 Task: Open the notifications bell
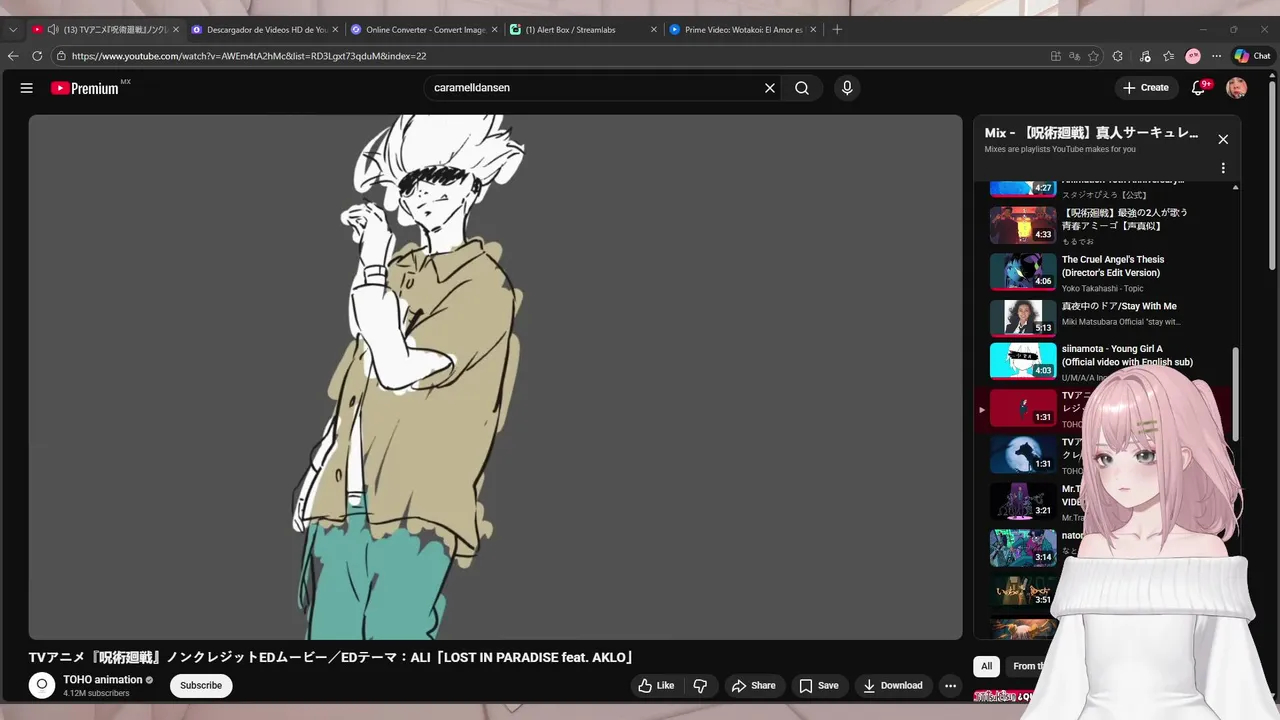click(x=1198, y=88)
